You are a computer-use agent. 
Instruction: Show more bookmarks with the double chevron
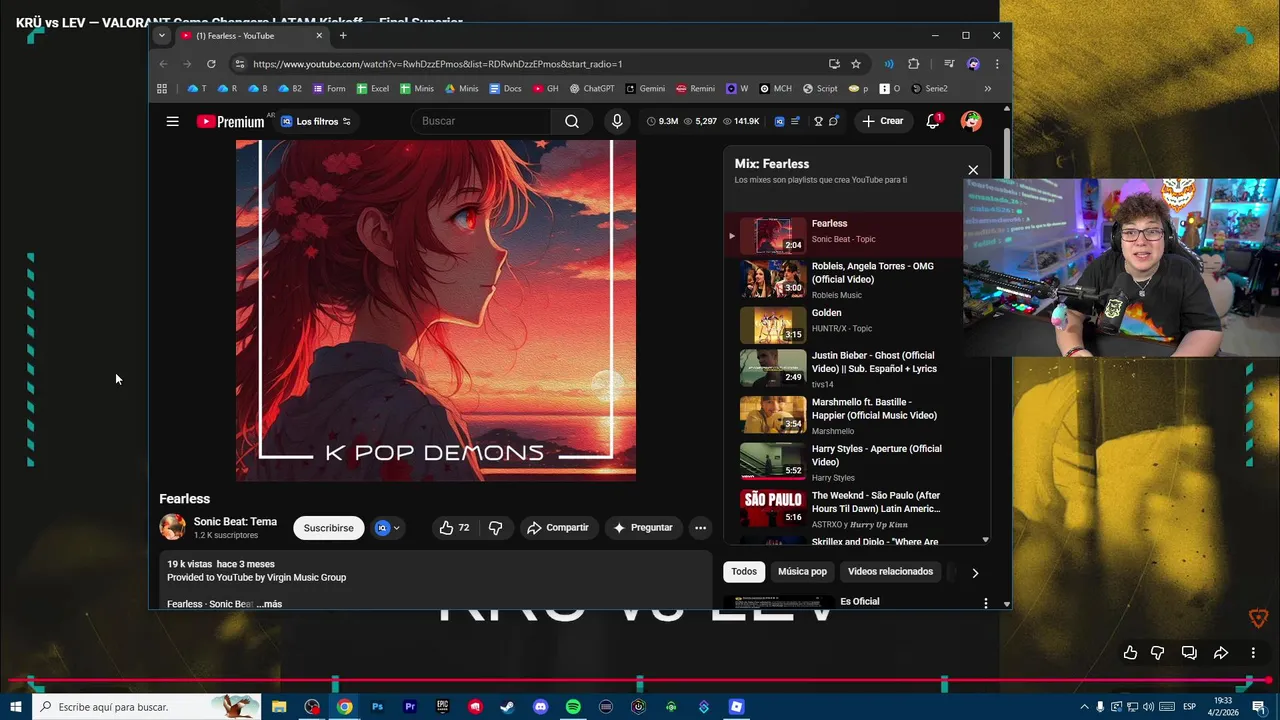(988, 88)
